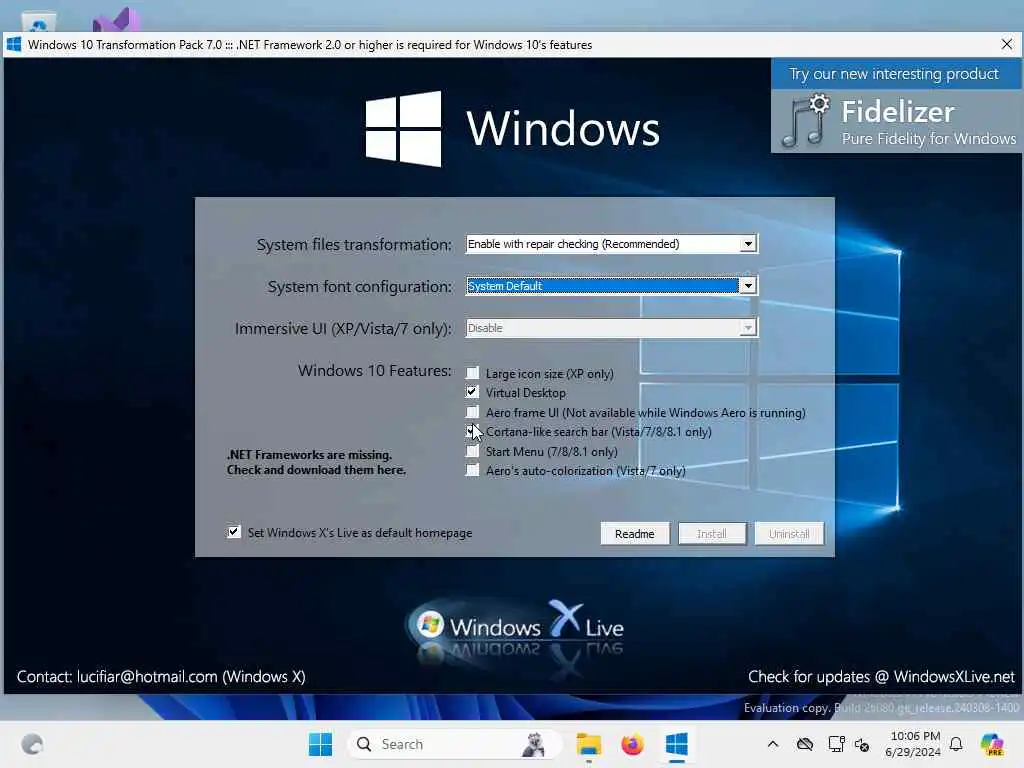
Task: Click the installer title bar Windows icon
Action: pos(14,44)
